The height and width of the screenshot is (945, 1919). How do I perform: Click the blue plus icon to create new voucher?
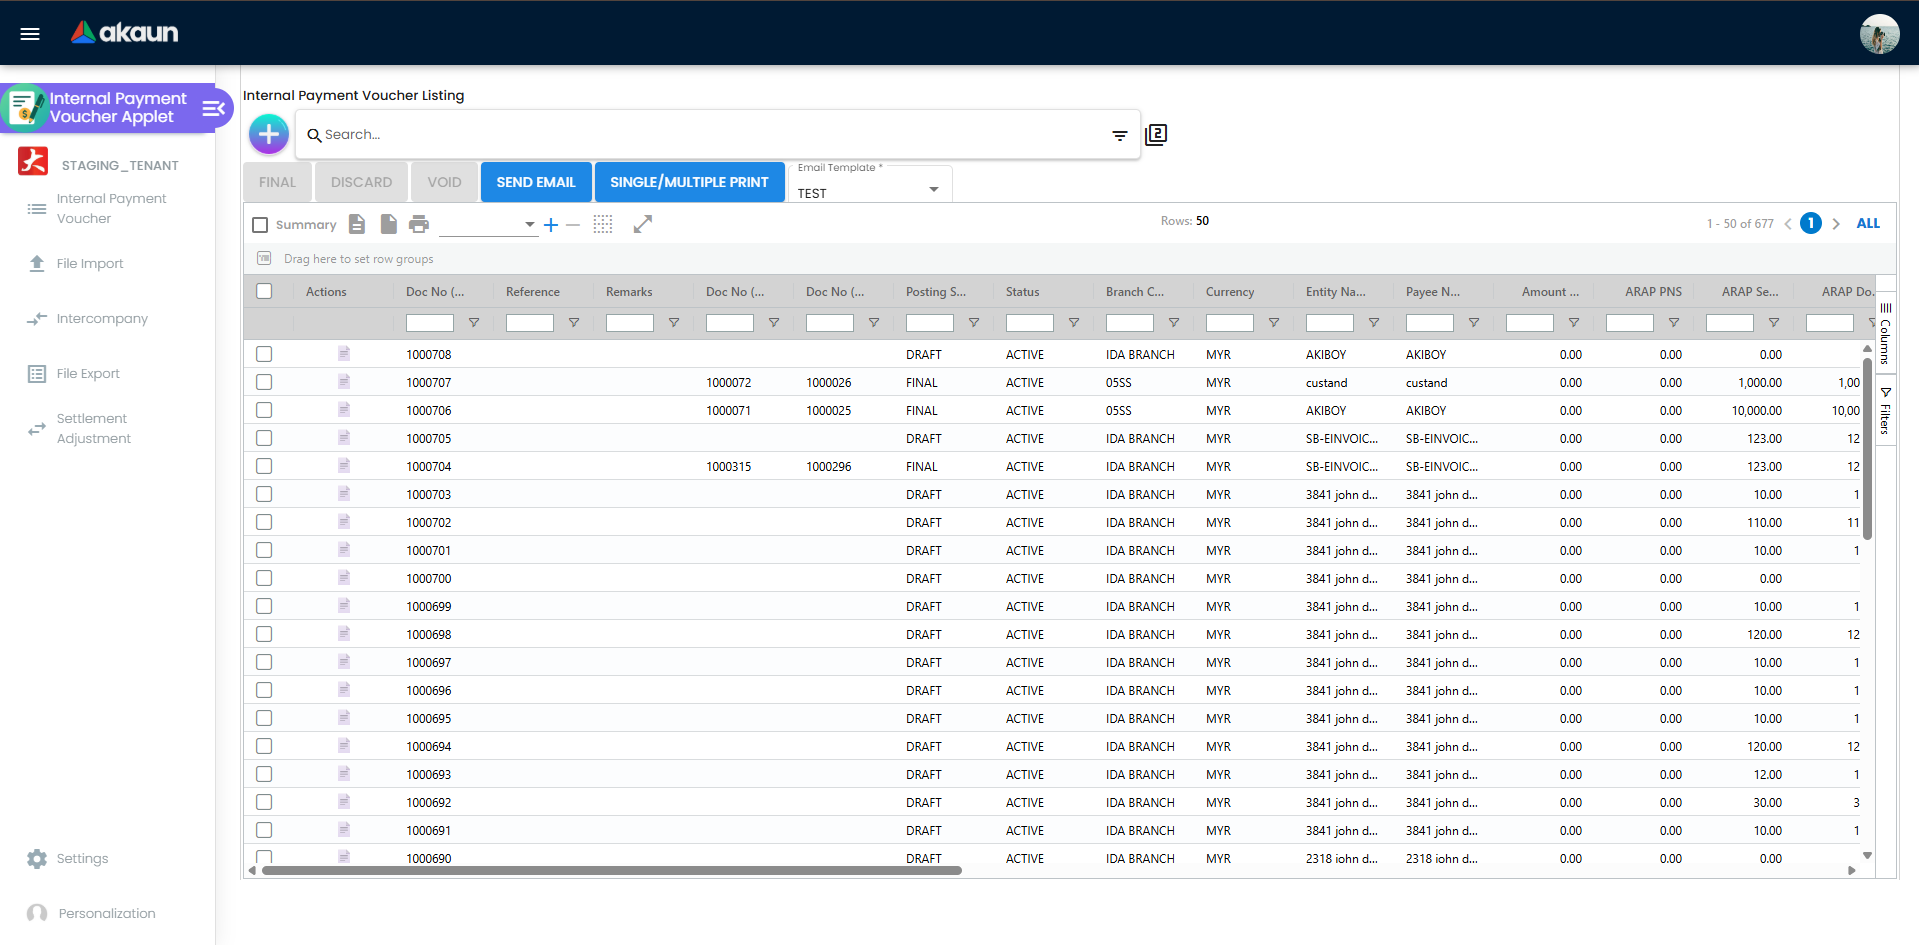pos(268,133)
